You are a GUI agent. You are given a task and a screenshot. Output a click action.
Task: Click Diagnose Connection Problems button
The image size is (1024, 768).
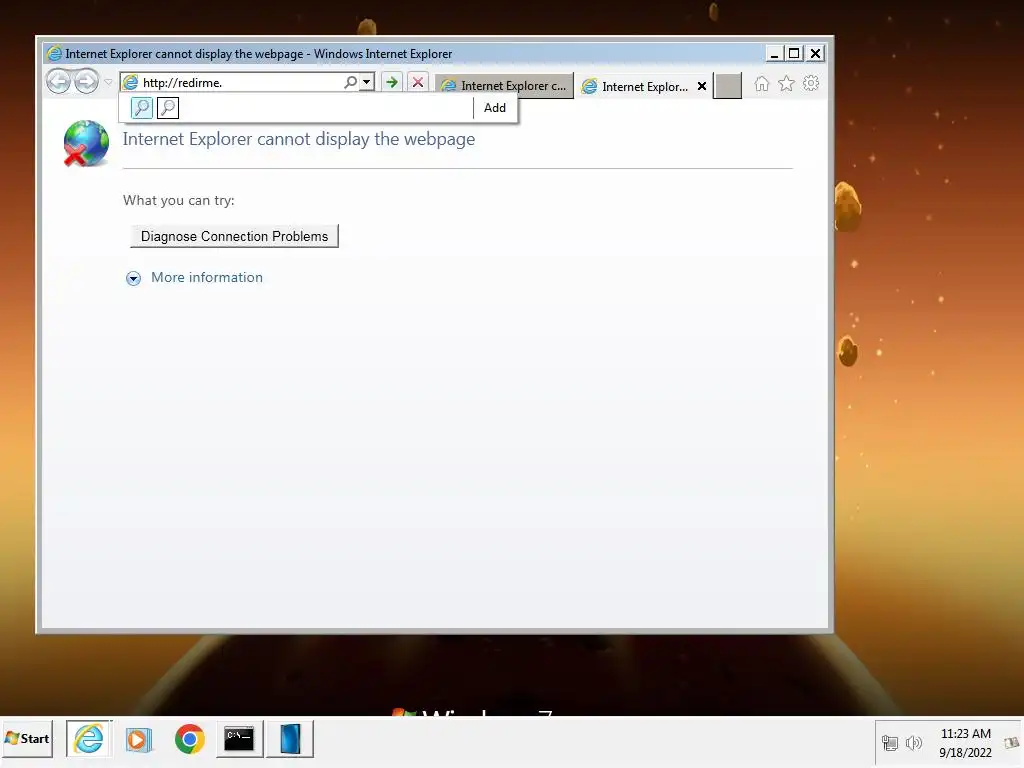tap(234, 236)
